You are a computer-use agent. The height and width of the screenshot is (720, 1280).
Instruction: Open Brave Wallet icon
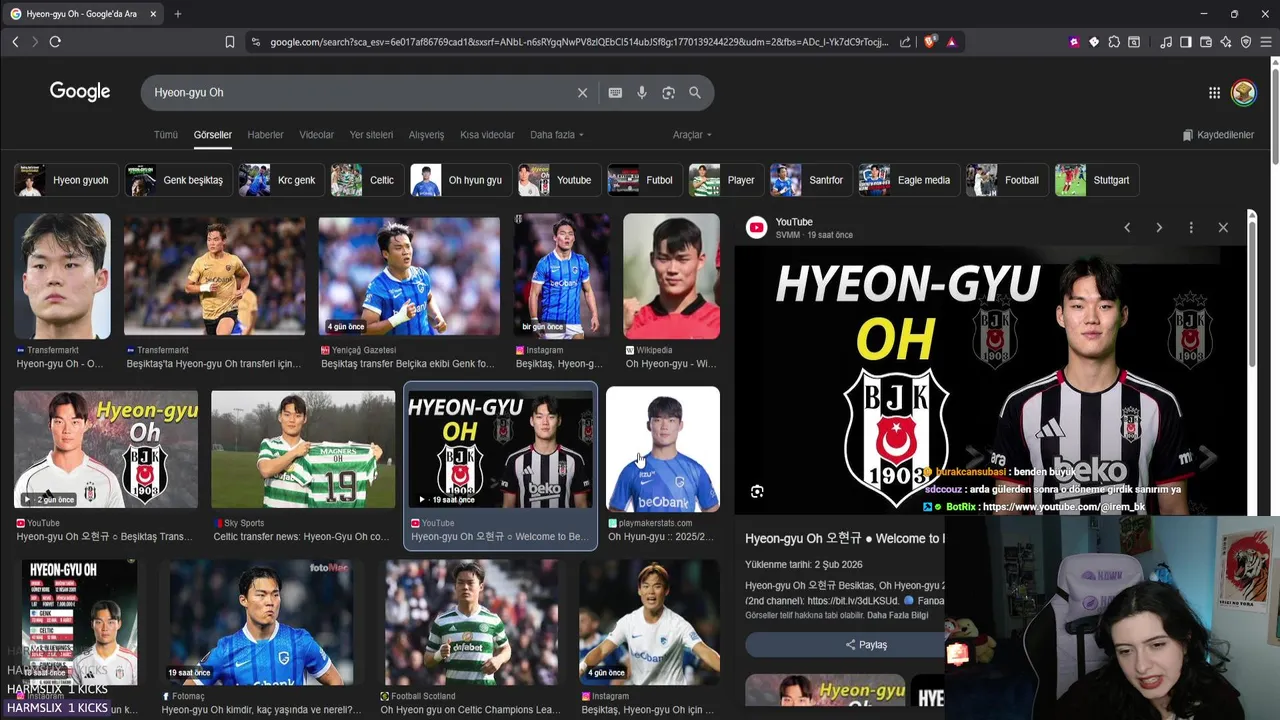tap(1206, 42)
